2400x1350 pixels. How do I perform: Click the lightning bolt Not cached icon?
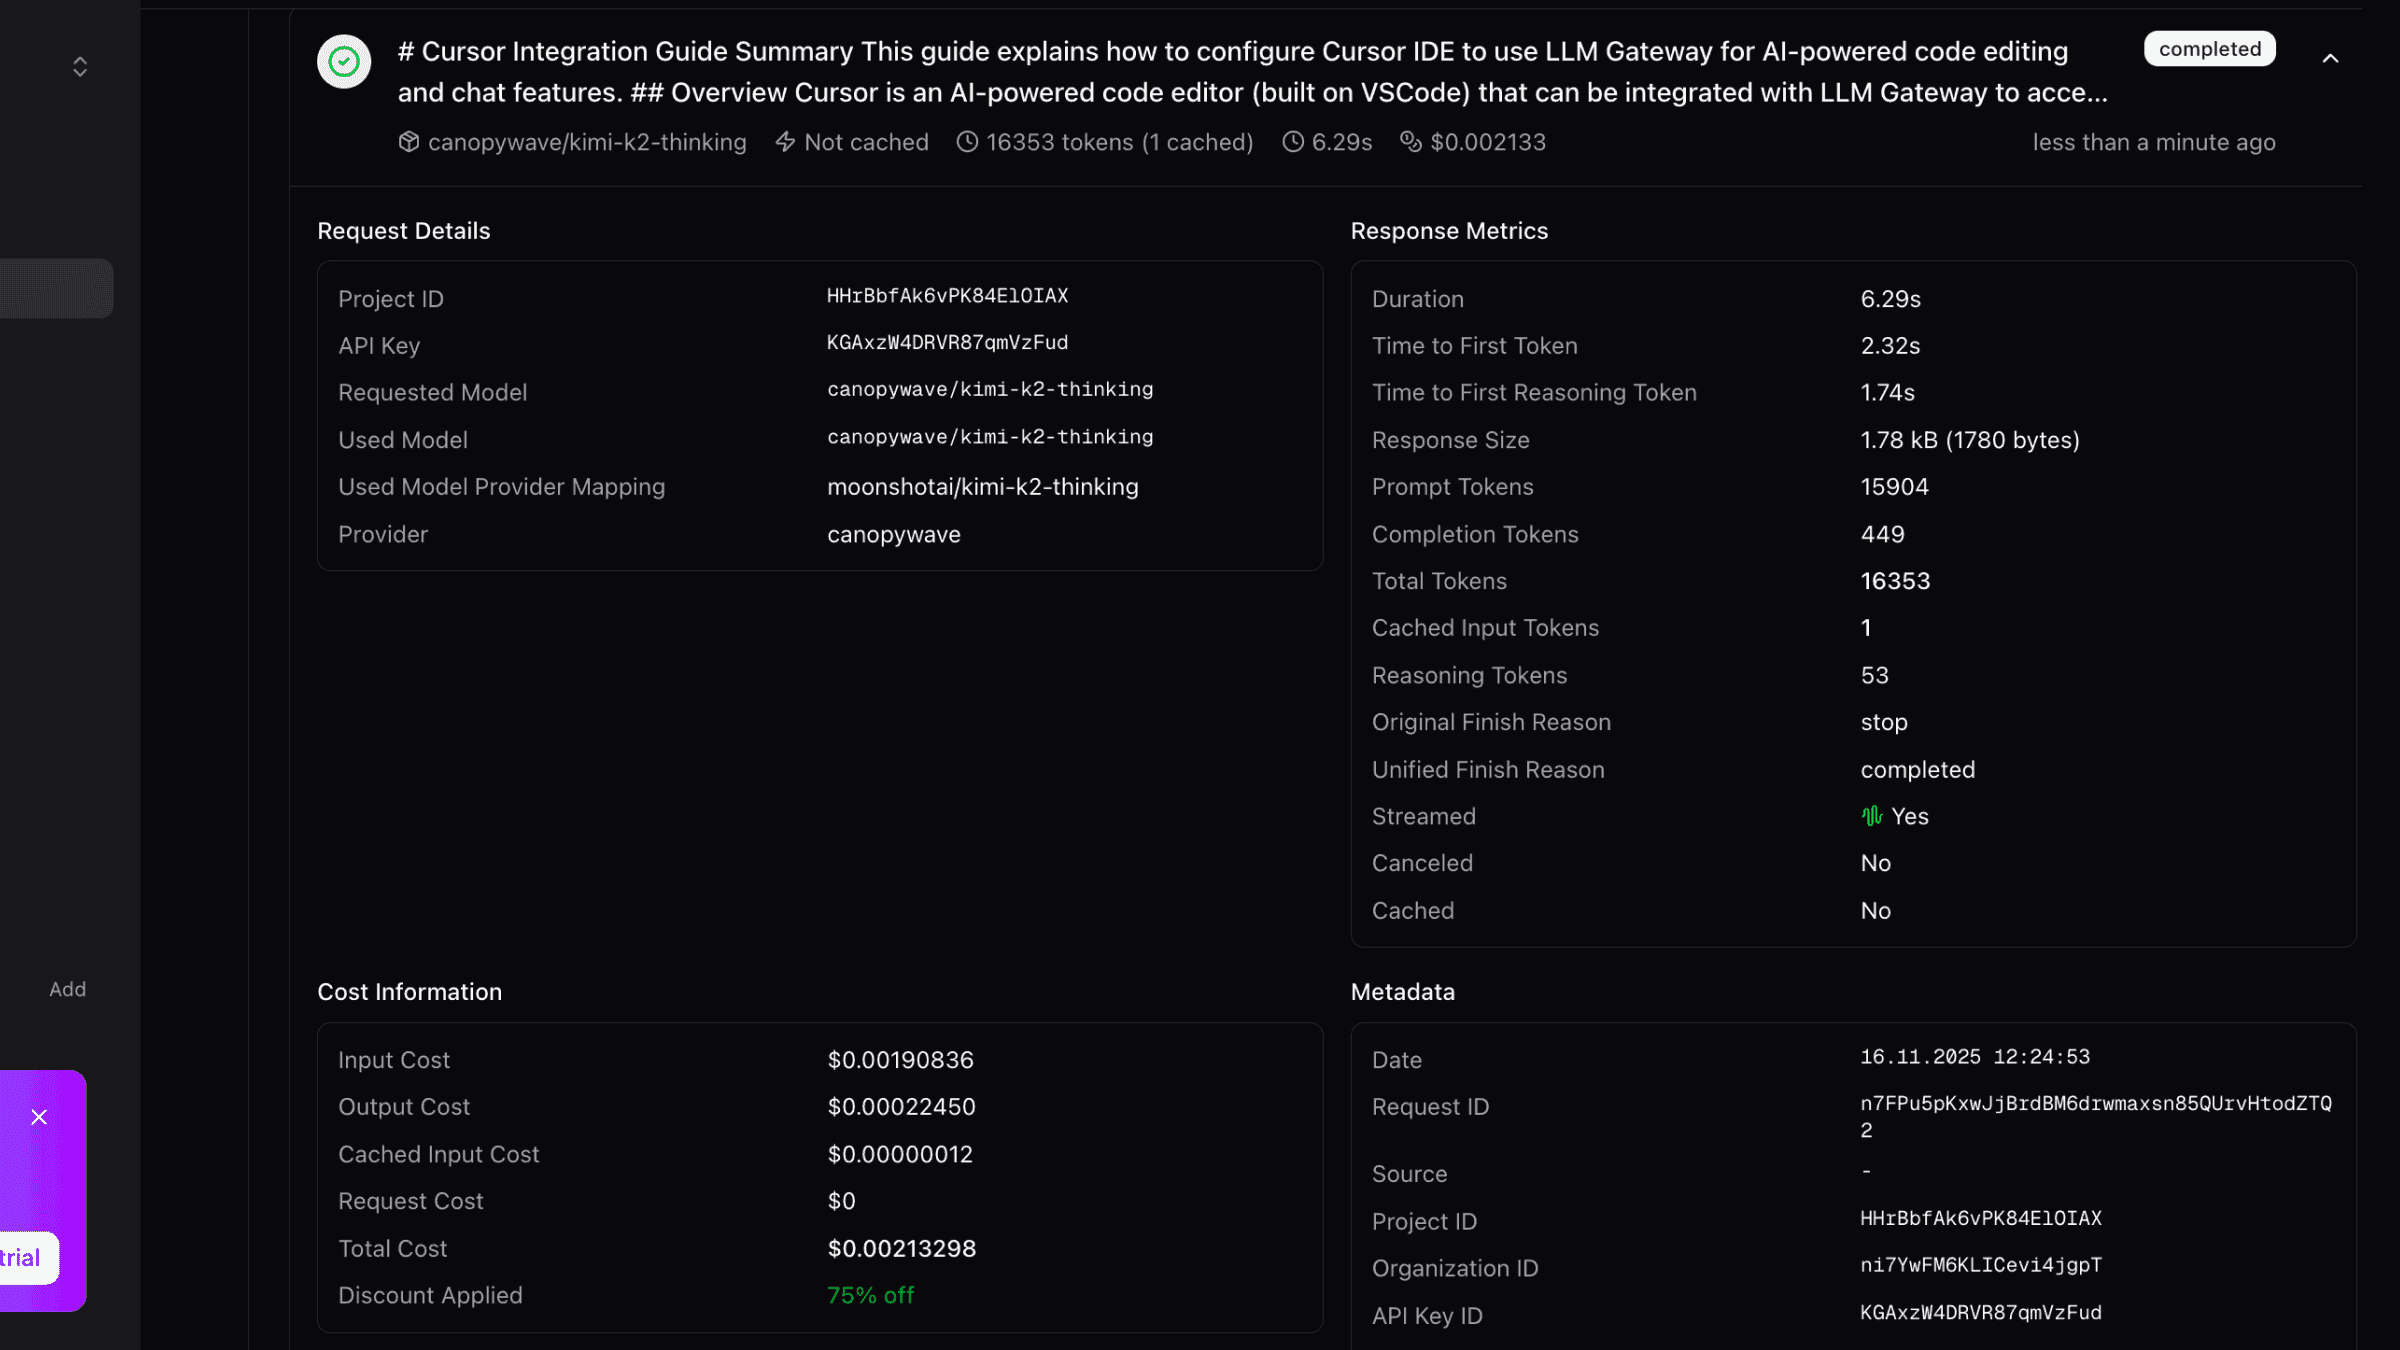click(x=785, y=142)
